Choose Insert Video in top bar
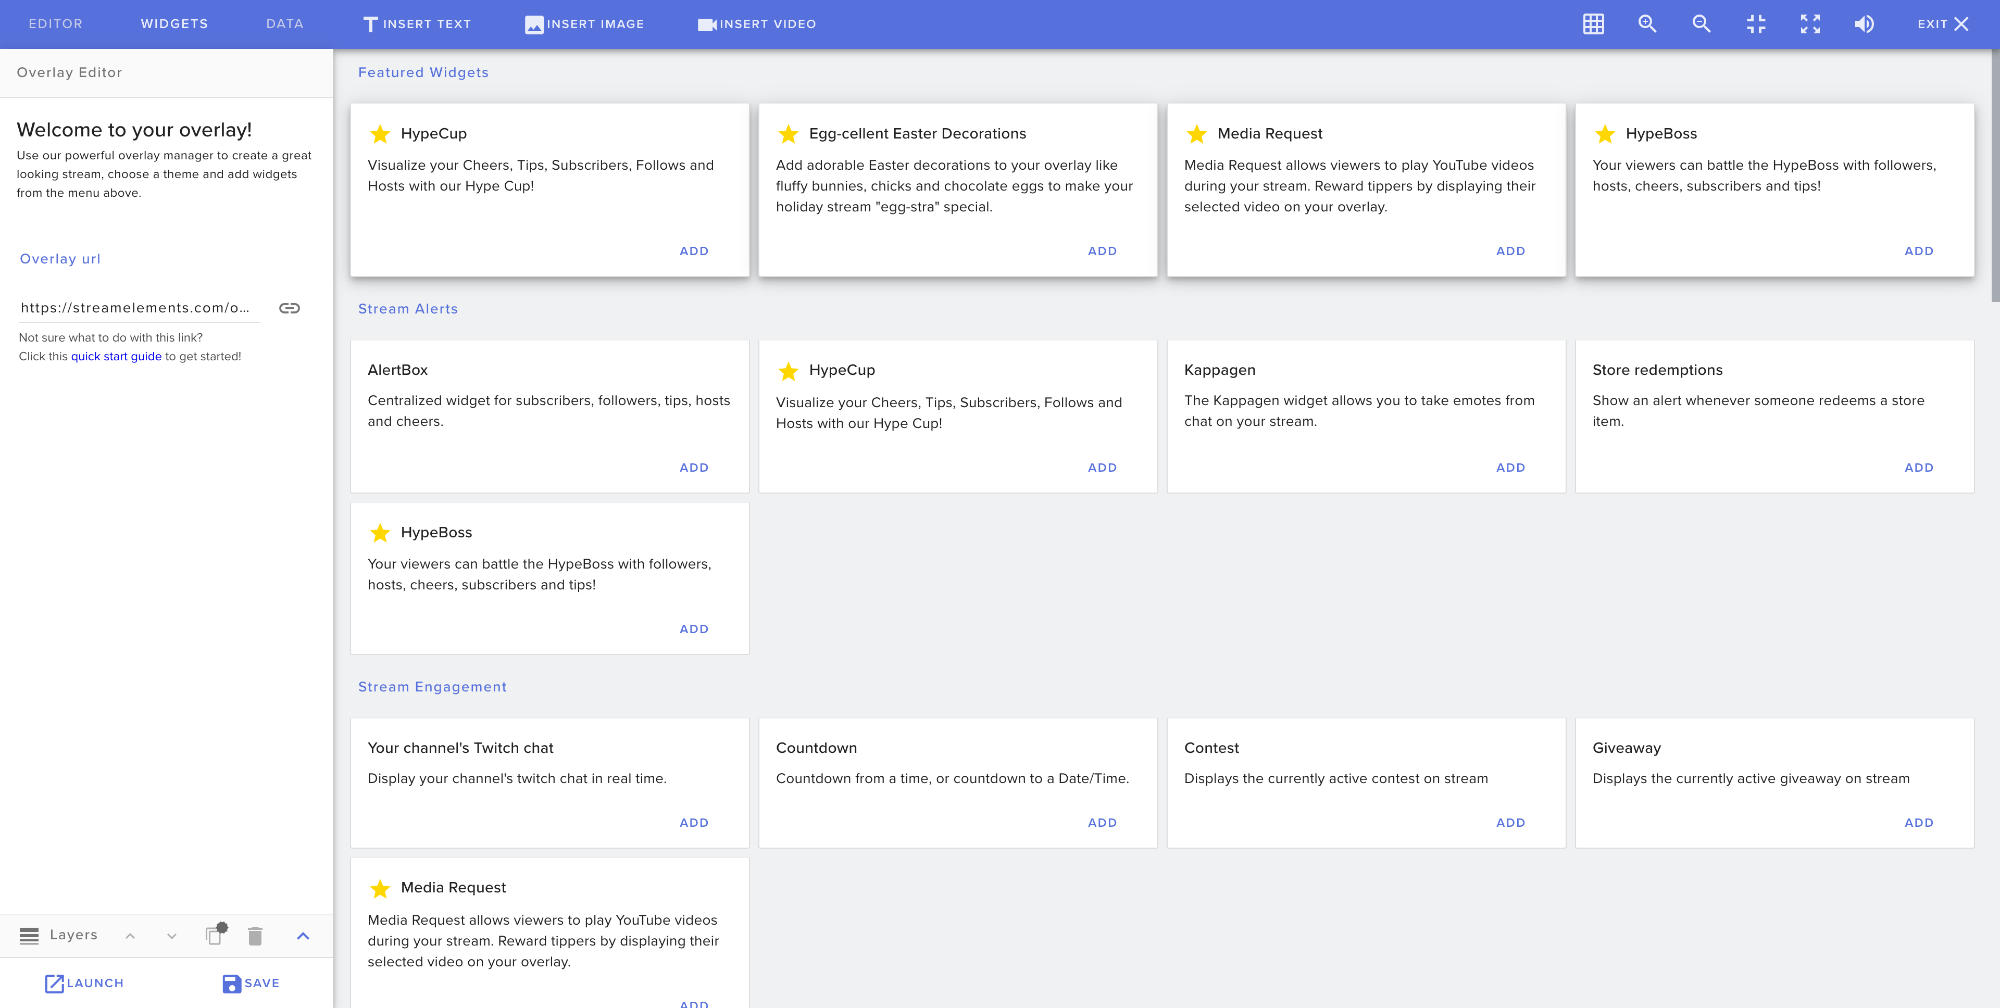 coord(757,24)
